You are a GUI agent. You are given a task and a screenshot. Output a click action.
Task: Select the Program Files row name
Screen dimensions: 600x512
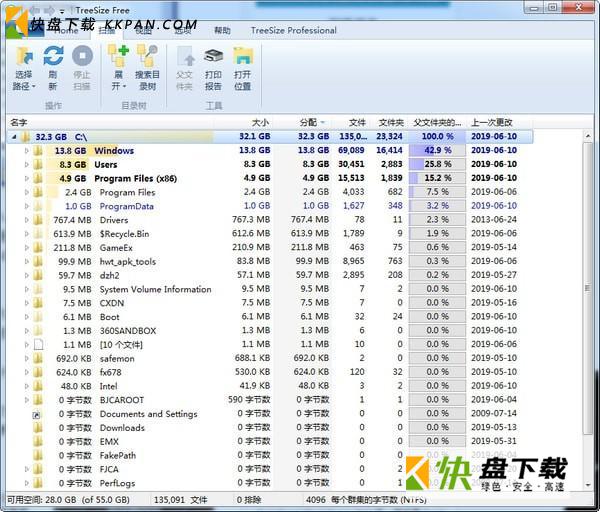(x=127, y=192)
